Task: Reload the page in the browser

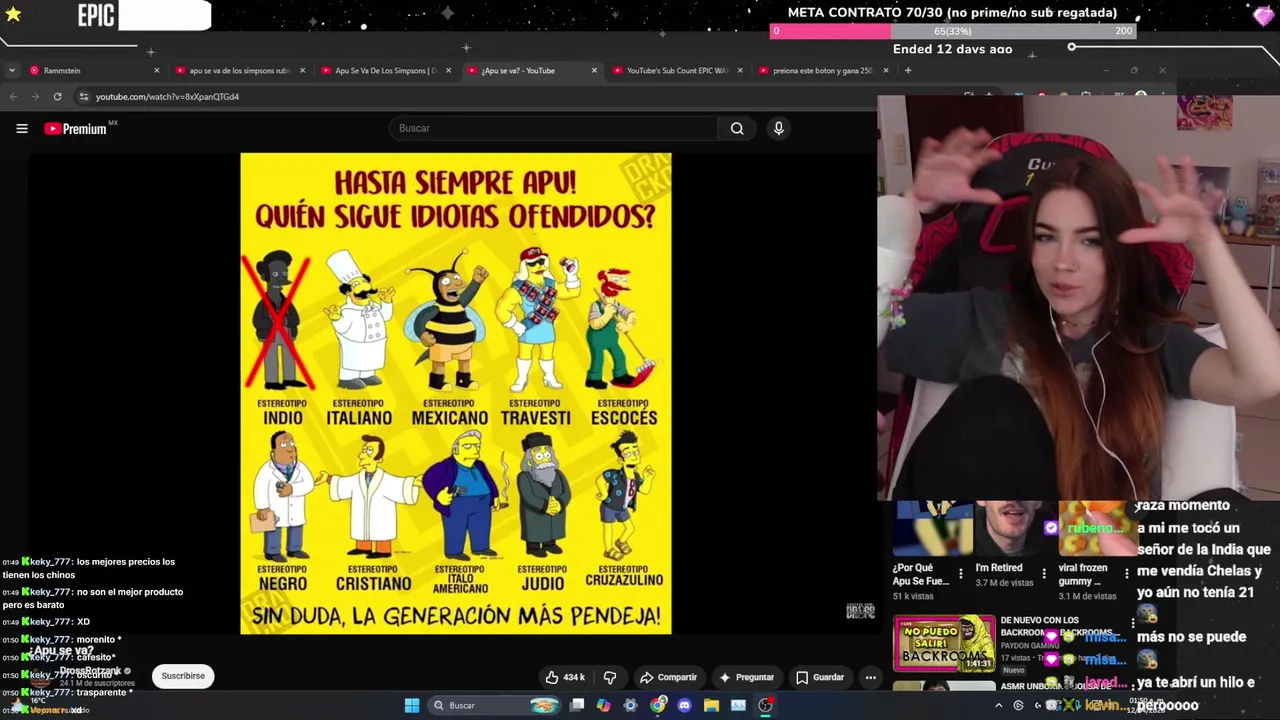Action: pyautogui.click(x=57, y=97)
